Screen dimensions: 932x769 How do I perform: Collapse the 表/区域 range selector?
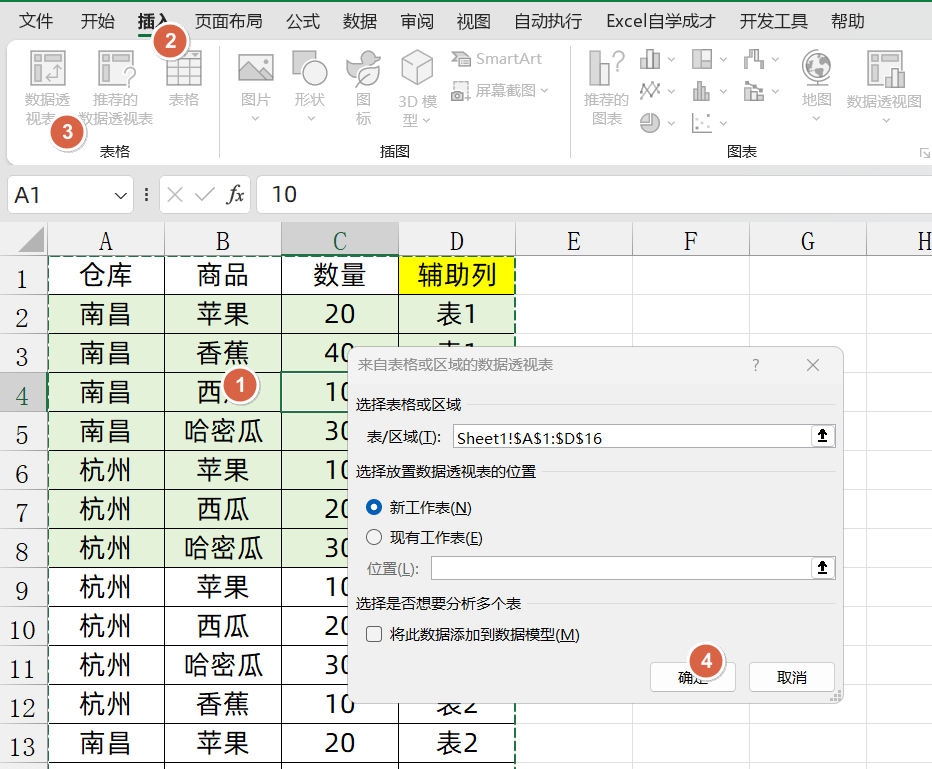tap(823, 436)
